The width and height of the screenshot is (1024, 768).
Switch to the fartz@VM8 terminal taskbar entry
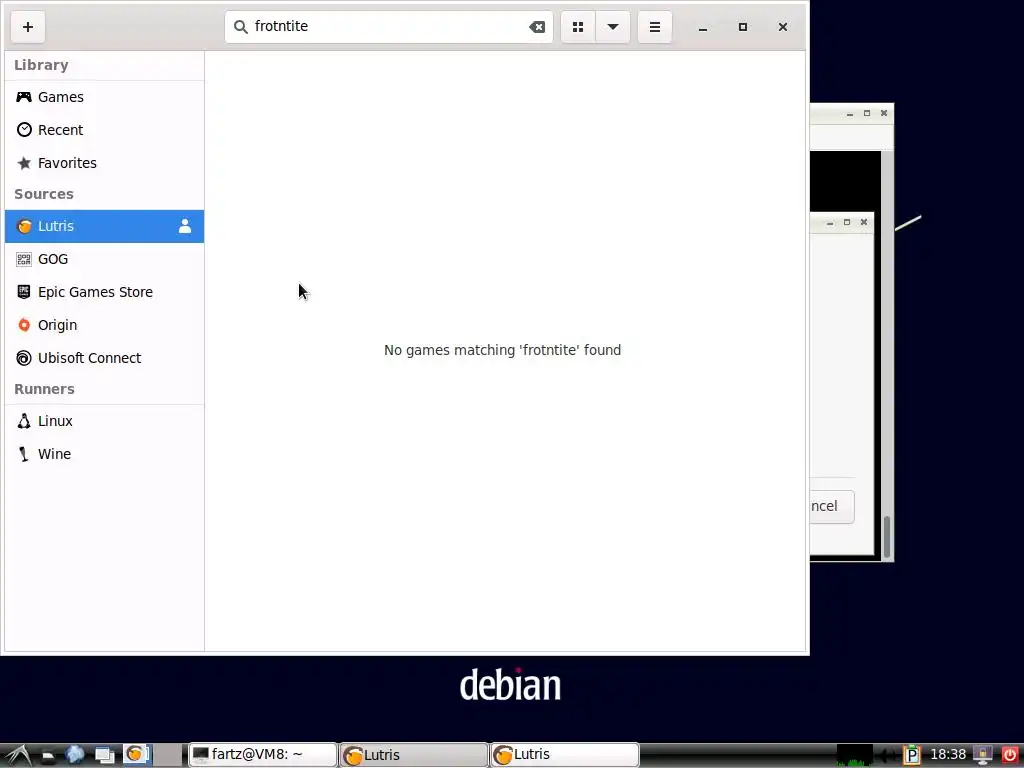tap(263, 755)
